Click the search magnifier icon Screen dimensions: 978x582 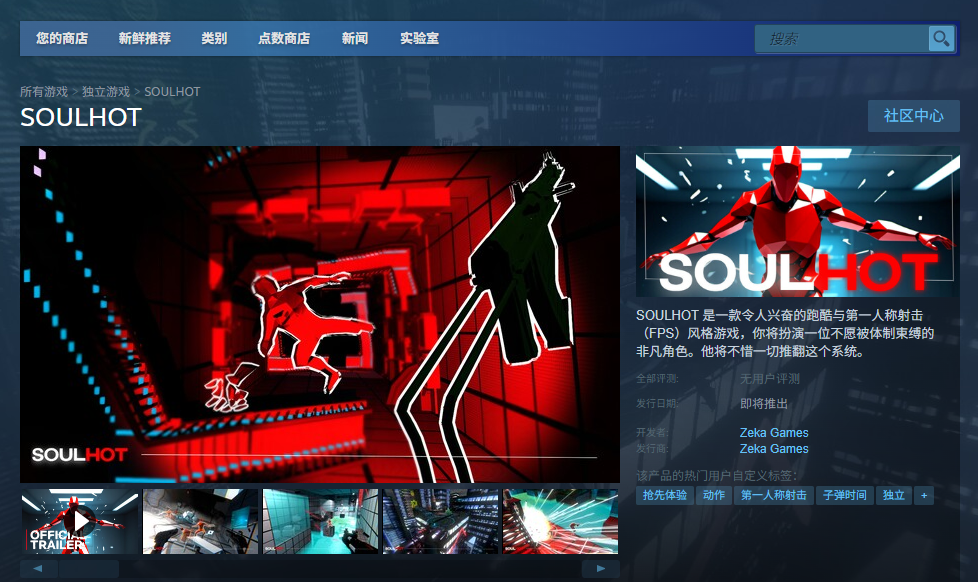[x=940, y=38]
